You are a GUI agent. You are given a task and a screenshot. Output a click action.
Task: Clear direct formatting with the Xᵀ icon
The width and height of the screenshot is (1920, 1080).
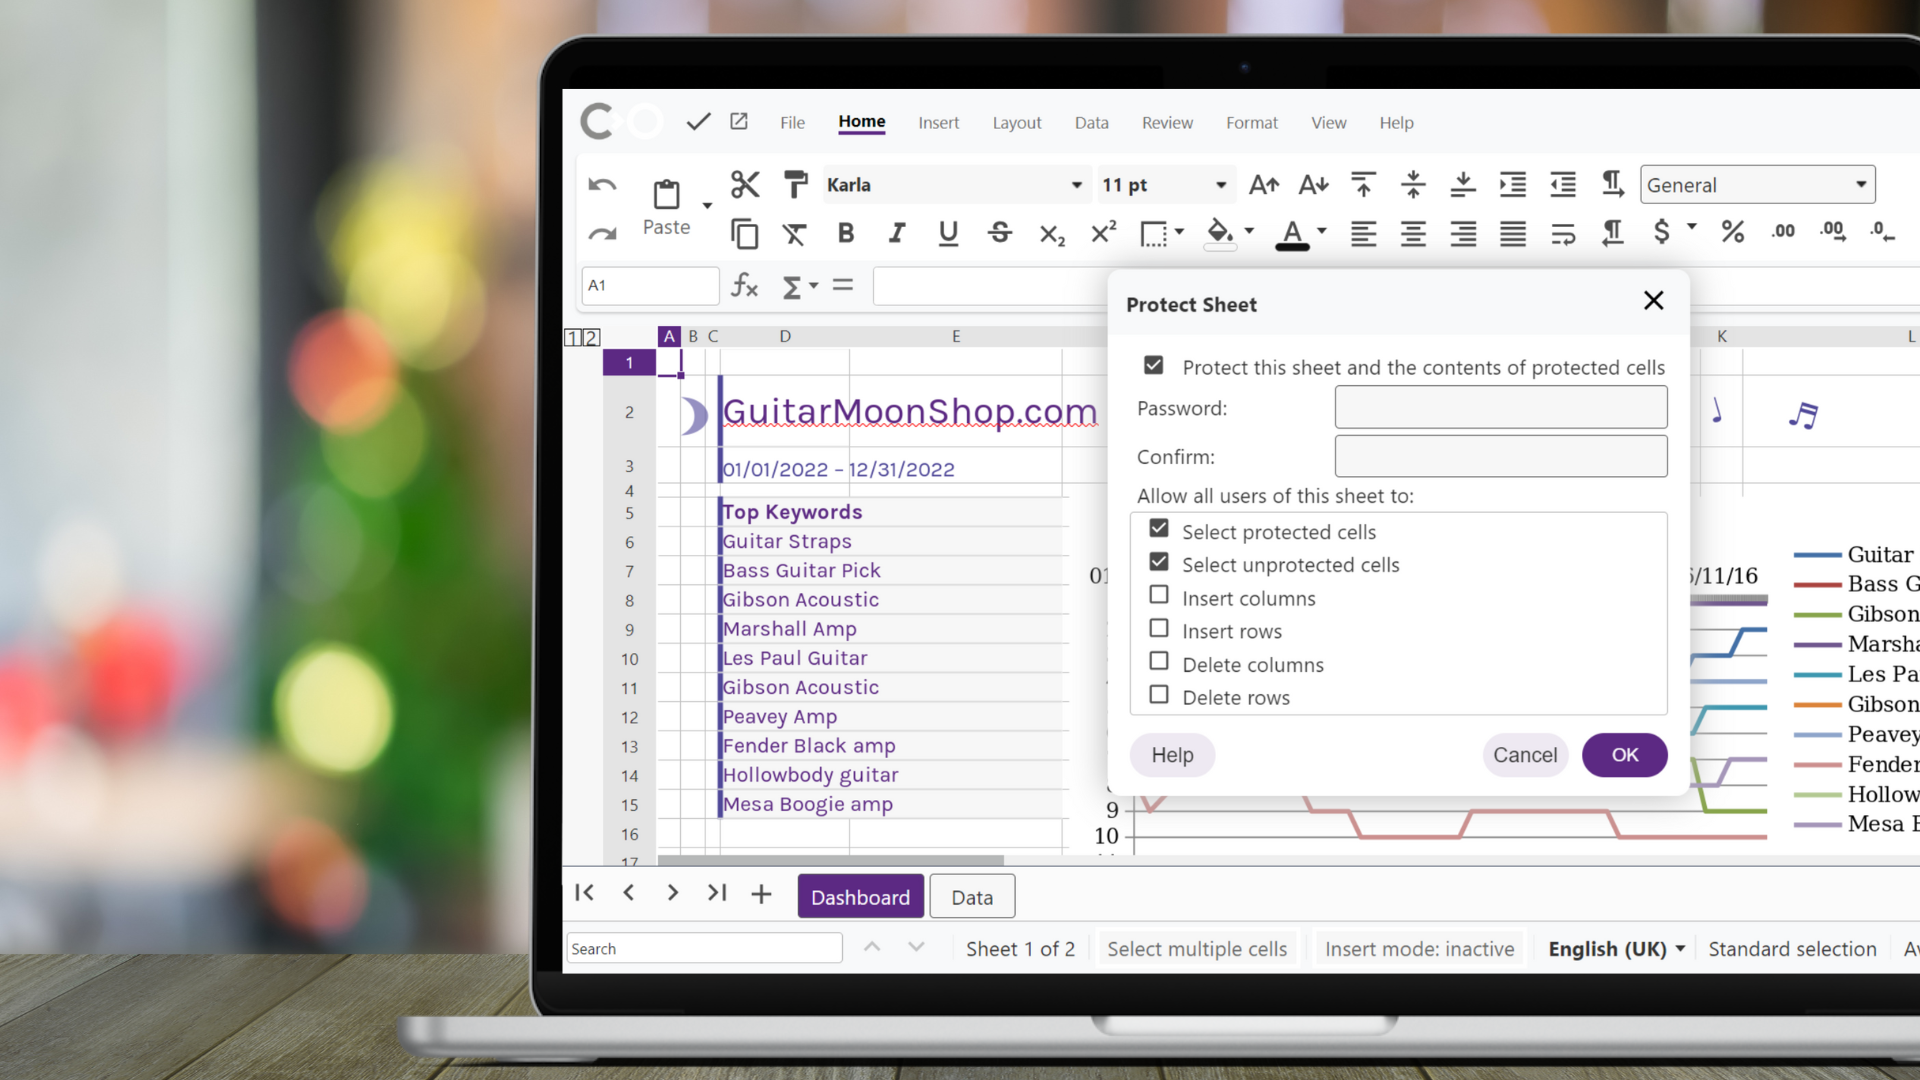point(795,233)
